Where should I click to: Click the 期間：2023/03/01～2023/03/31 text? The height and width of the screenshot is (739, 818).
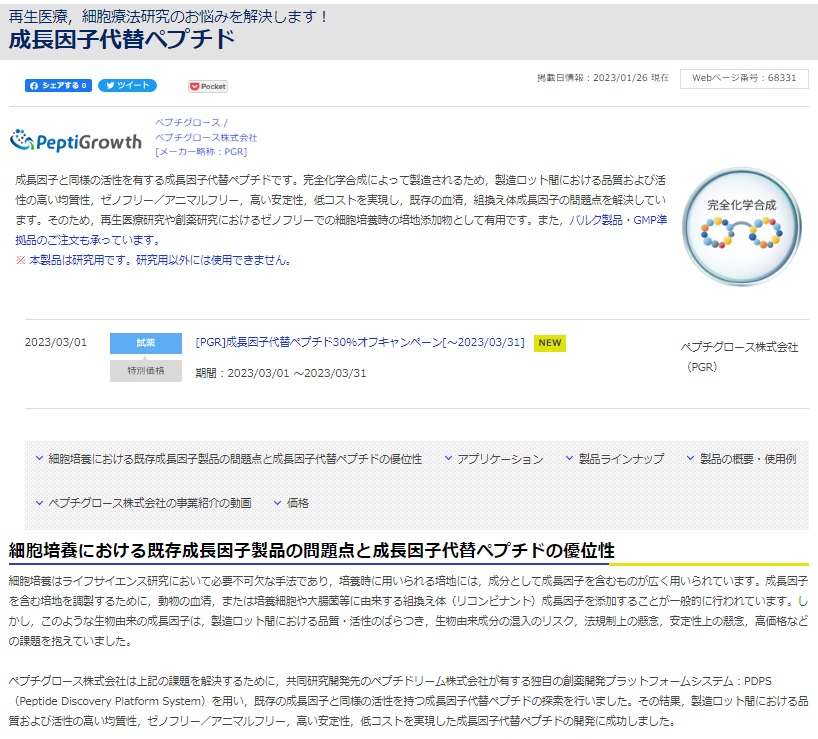coord(281,373)
